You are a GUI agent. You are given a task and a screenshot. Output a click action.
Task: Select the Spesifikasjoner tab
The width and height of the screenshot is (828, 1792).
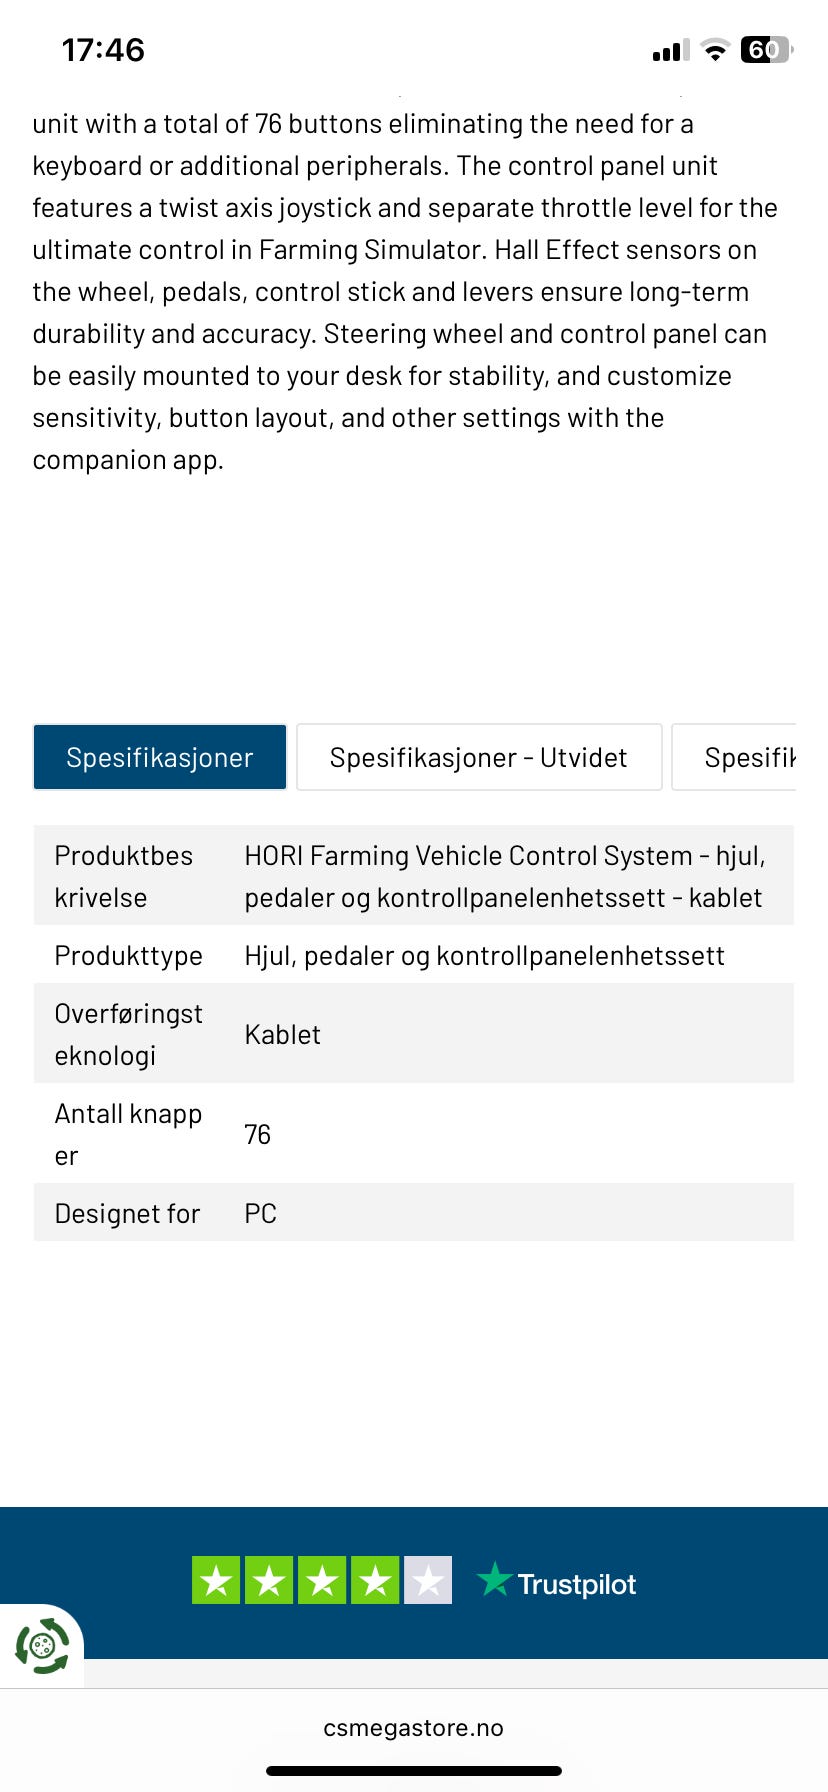click(x=160, y=757)
